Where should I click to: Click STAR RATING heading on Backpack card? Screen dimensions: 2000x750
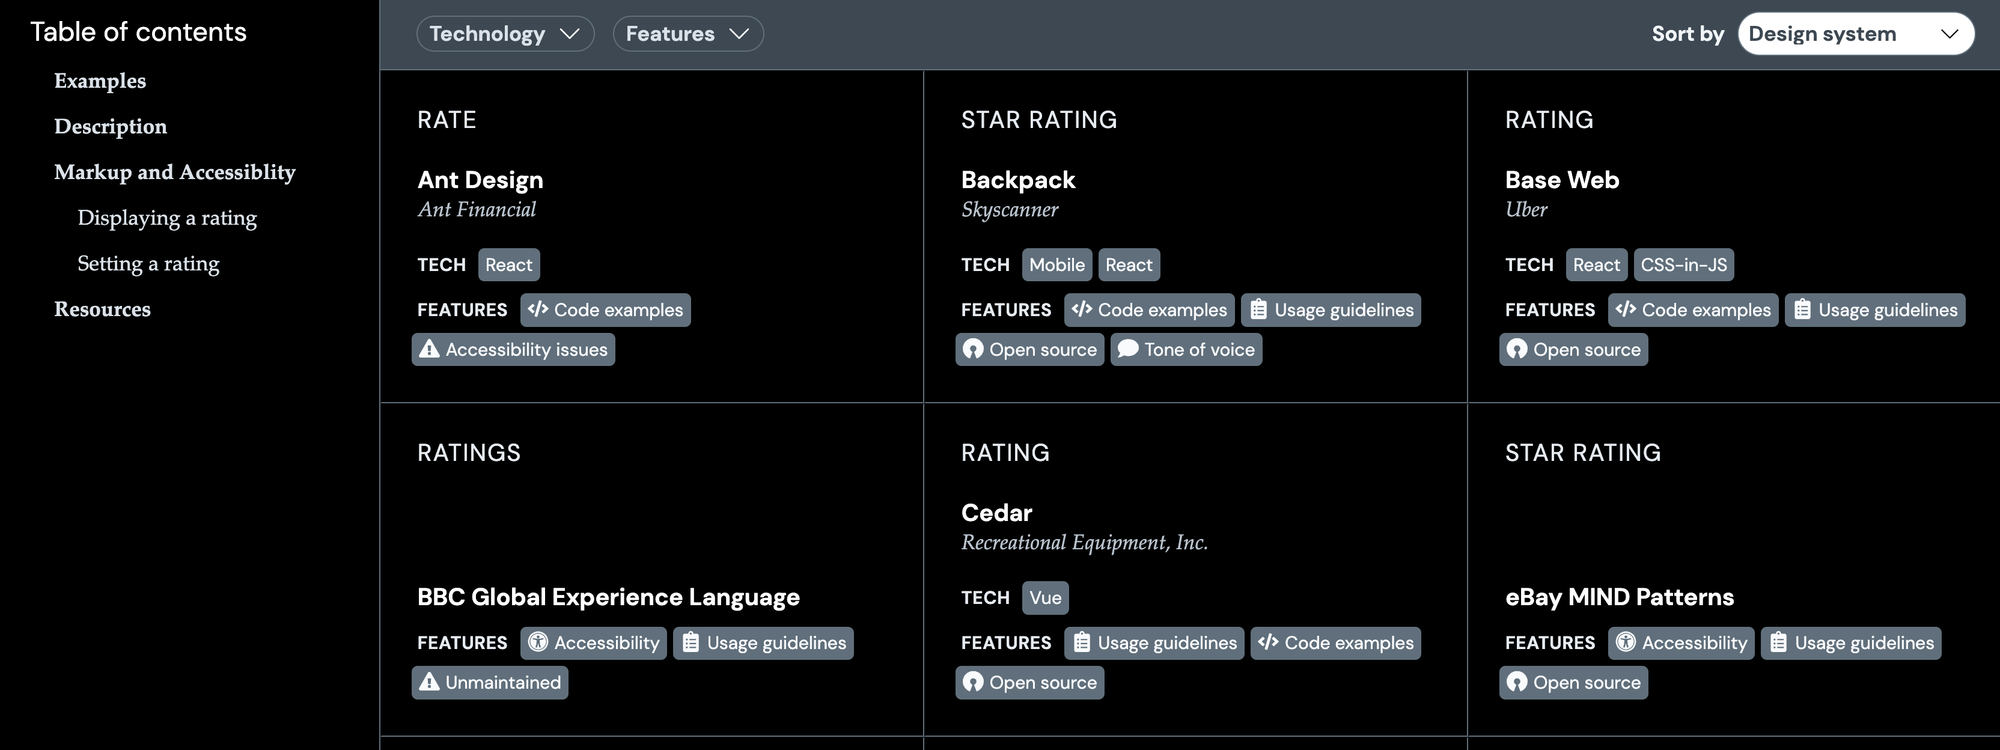coord(1039,120)
